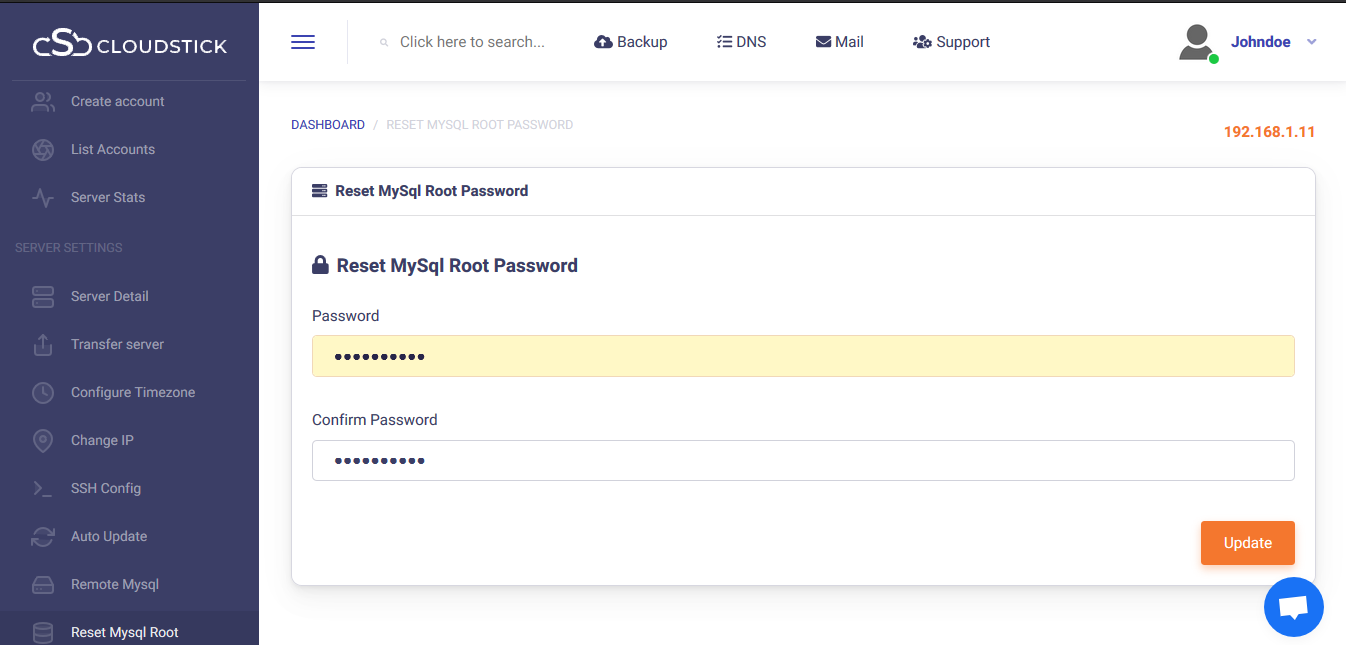Click the search magnifier icon
This screenshot has width=1346, height=645.
384,43
